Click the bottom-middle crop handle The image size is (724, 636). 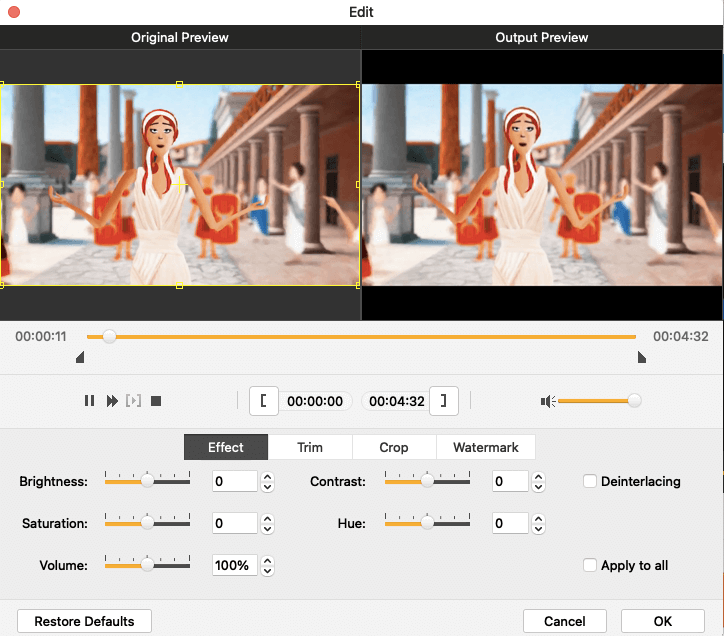(x=180, y=286)
